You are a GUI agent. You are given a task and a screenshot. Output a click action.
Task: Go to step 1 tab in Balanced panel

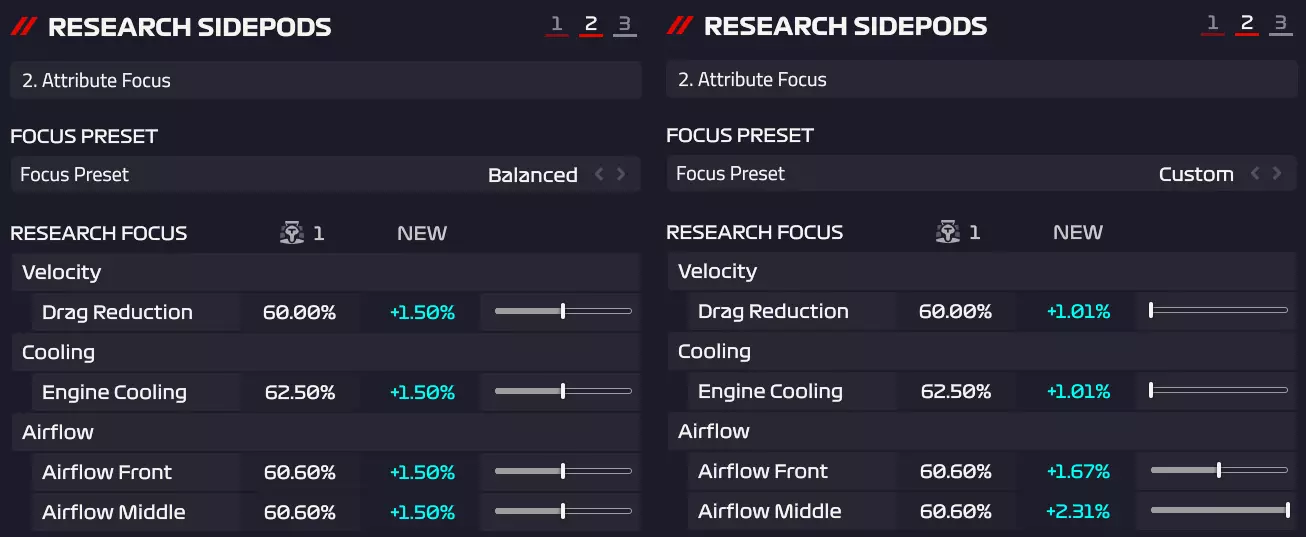556,24
